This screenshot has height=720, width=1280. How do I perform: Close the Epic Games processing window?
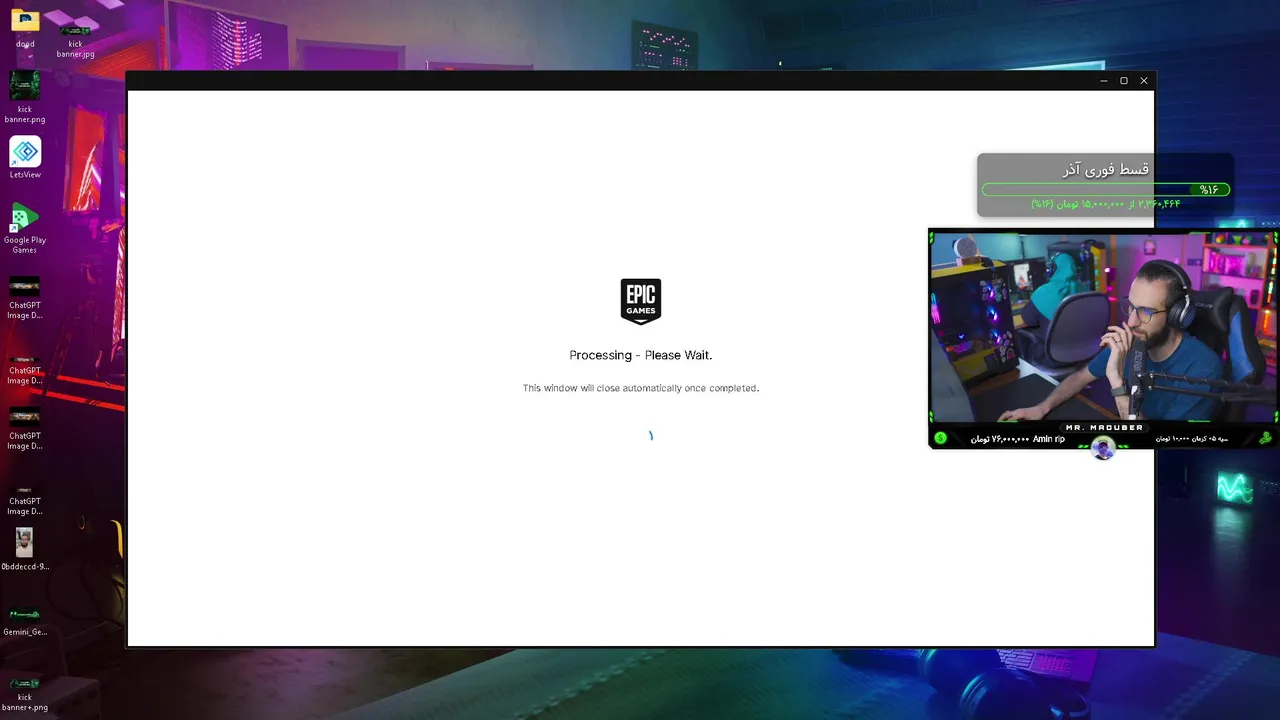1144,80
